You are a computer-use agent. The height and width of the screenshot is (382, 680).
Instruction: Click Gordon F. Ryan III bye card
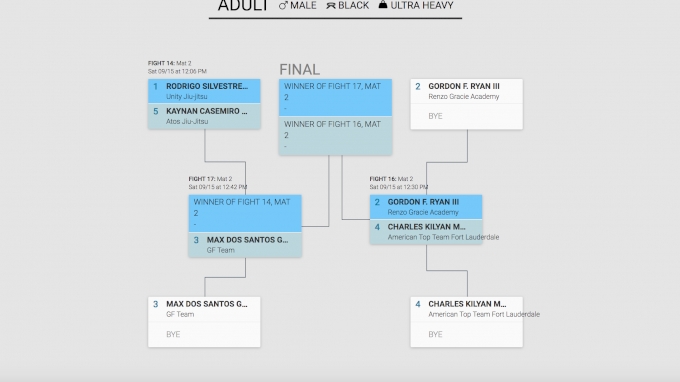click(x=467, y=104)
